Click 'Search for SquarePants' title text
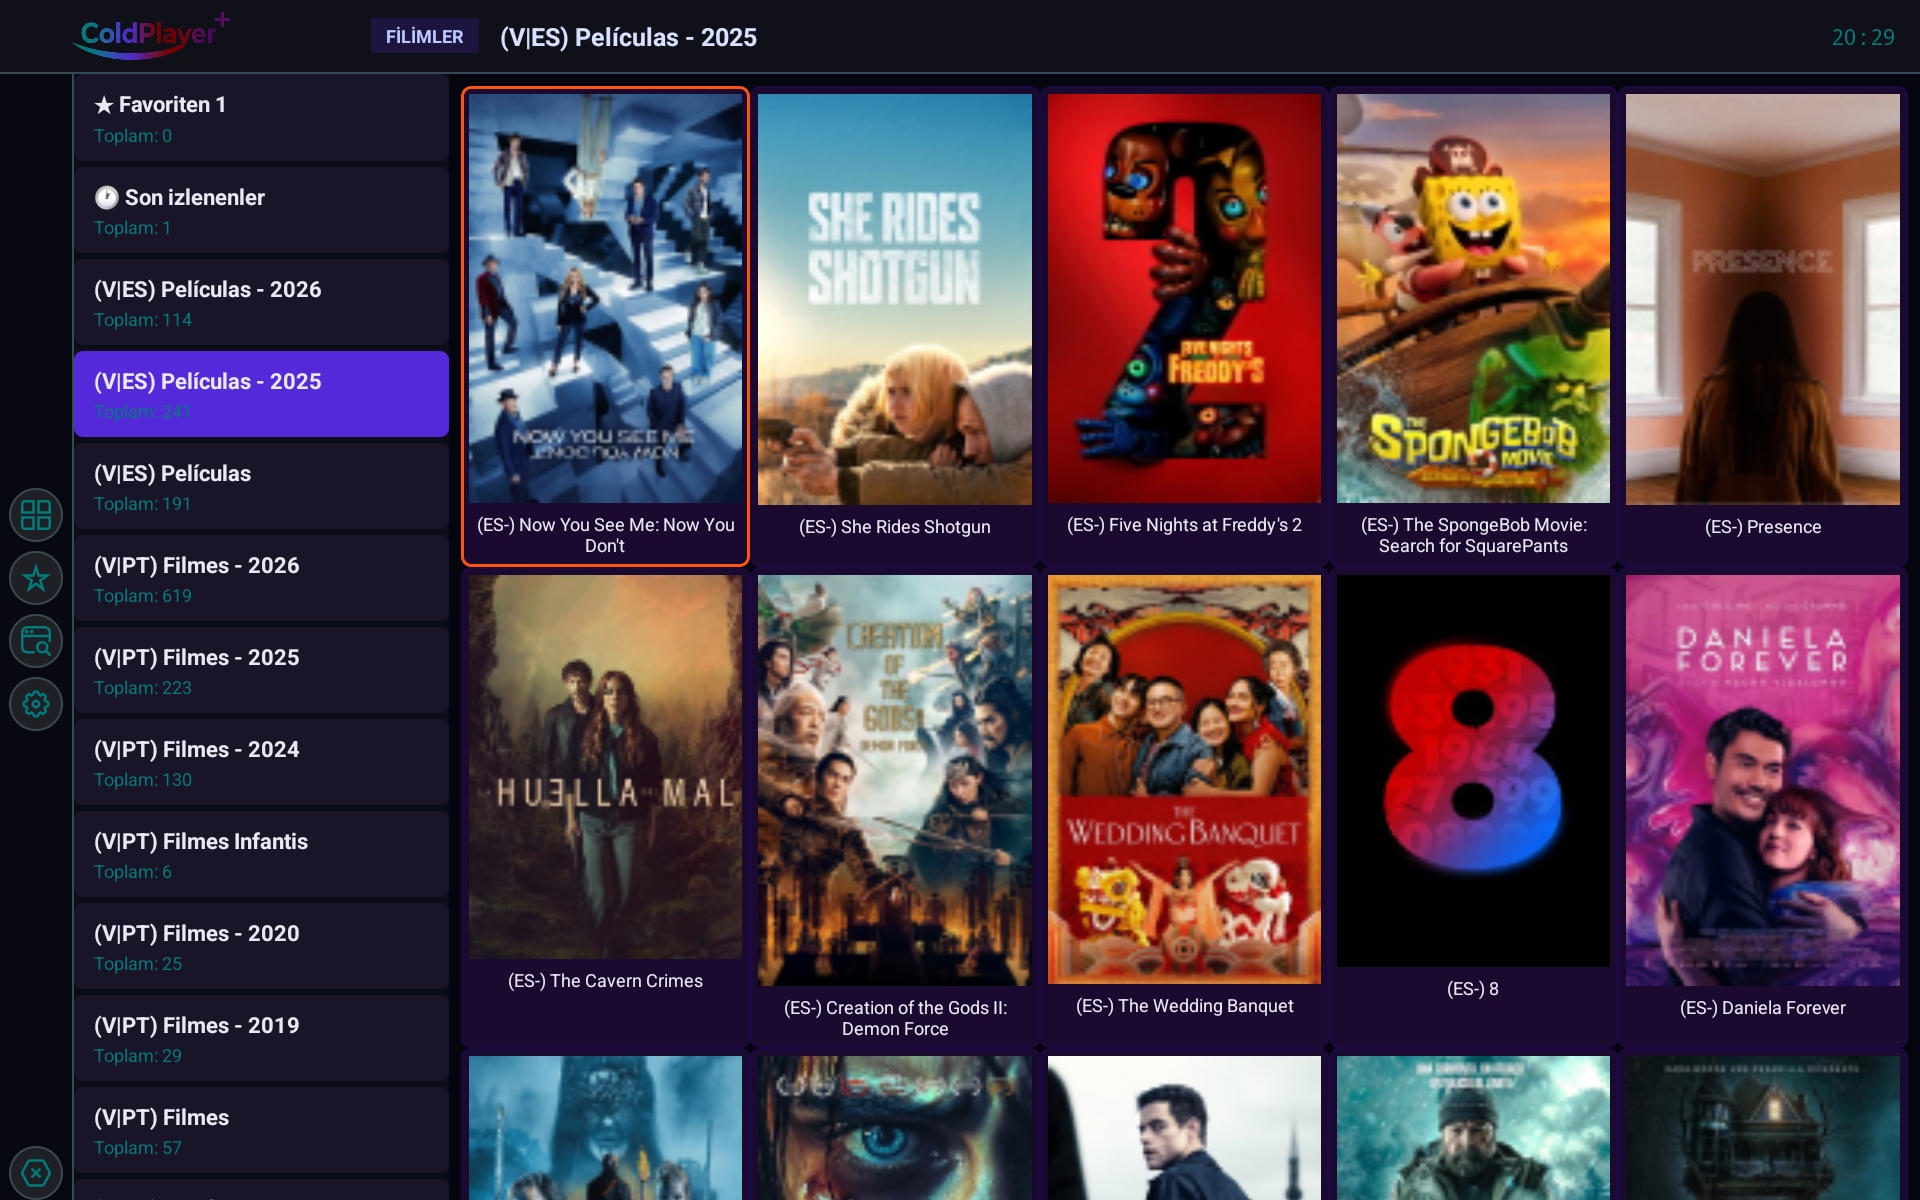This screenshot has height=1200, width=1920. tap(1473, 546)
